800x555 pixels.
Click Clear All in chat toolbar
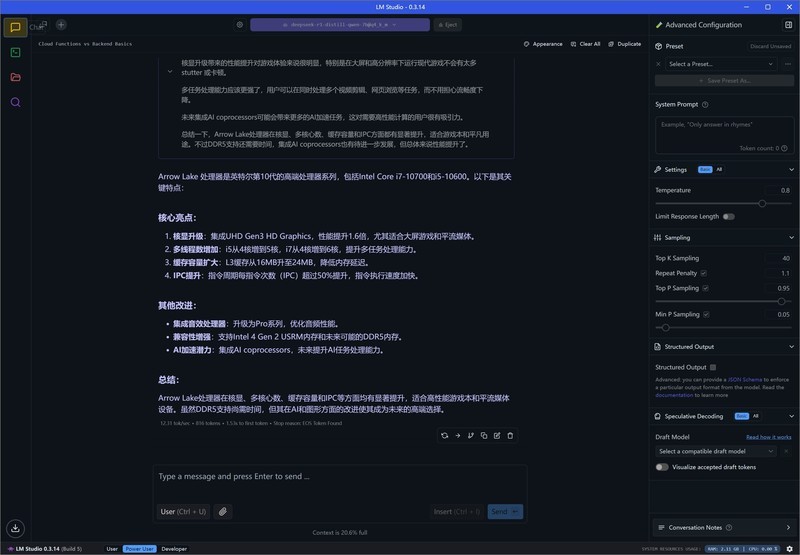tap(585, 44)
